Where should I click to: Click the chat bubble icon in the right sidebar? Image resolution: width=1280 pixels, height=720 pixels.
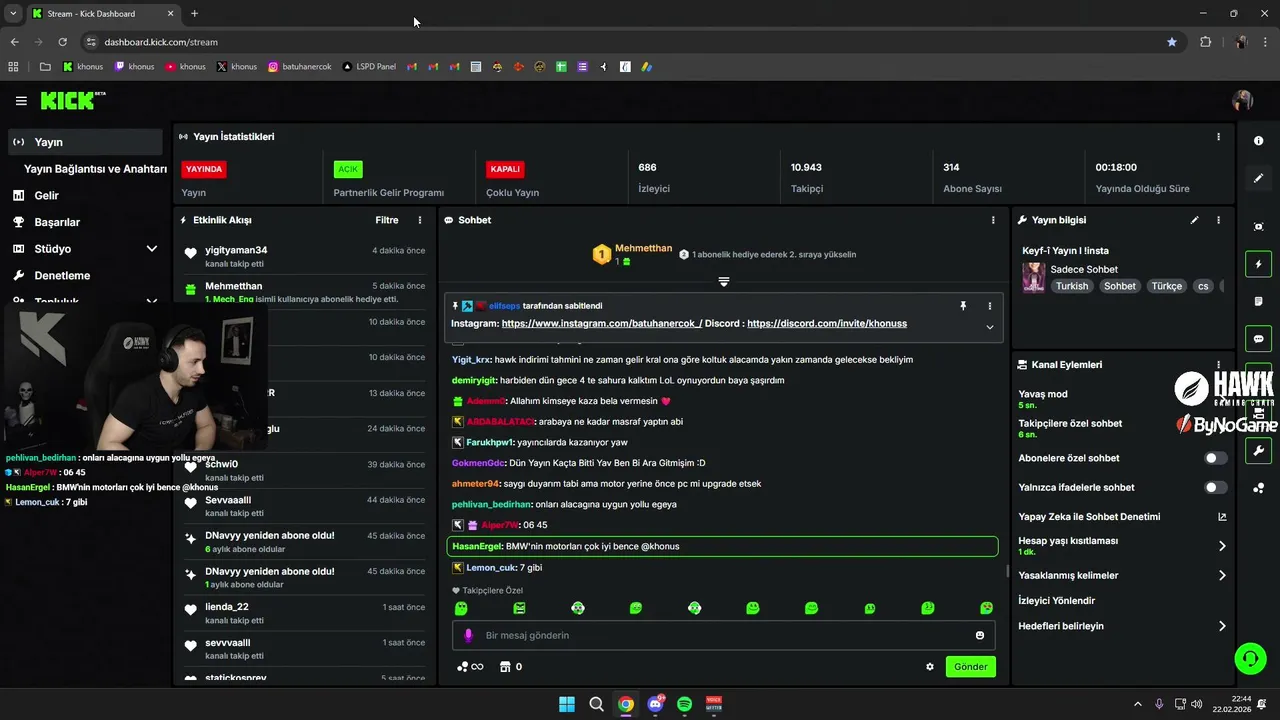pyautogui.click(x=1258, y=339)
